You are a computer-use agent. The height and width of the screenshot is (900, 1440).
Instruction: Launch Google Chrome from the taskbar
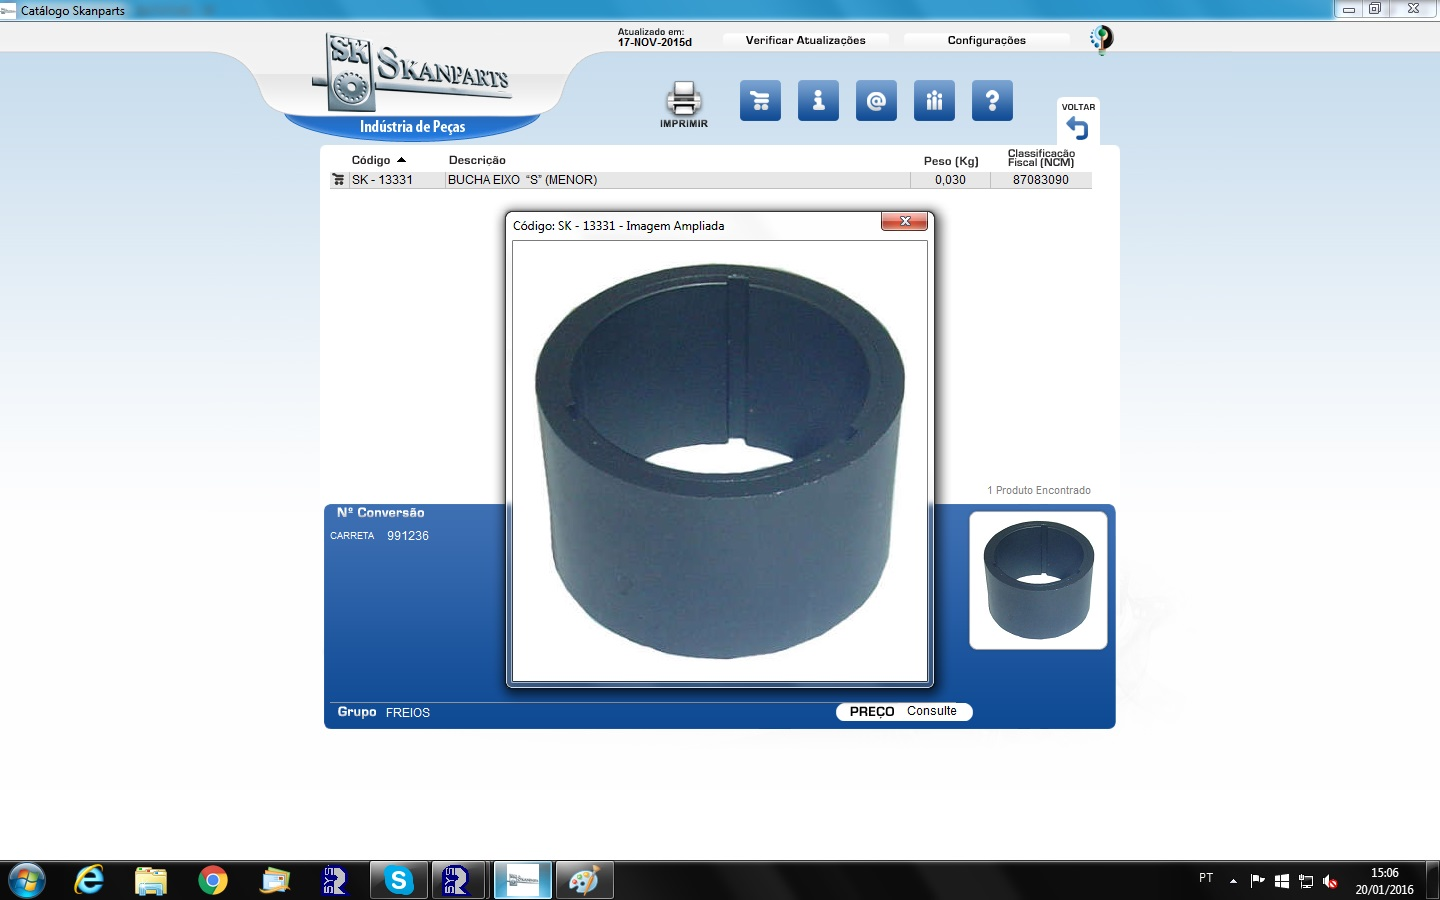pos(212,880)
